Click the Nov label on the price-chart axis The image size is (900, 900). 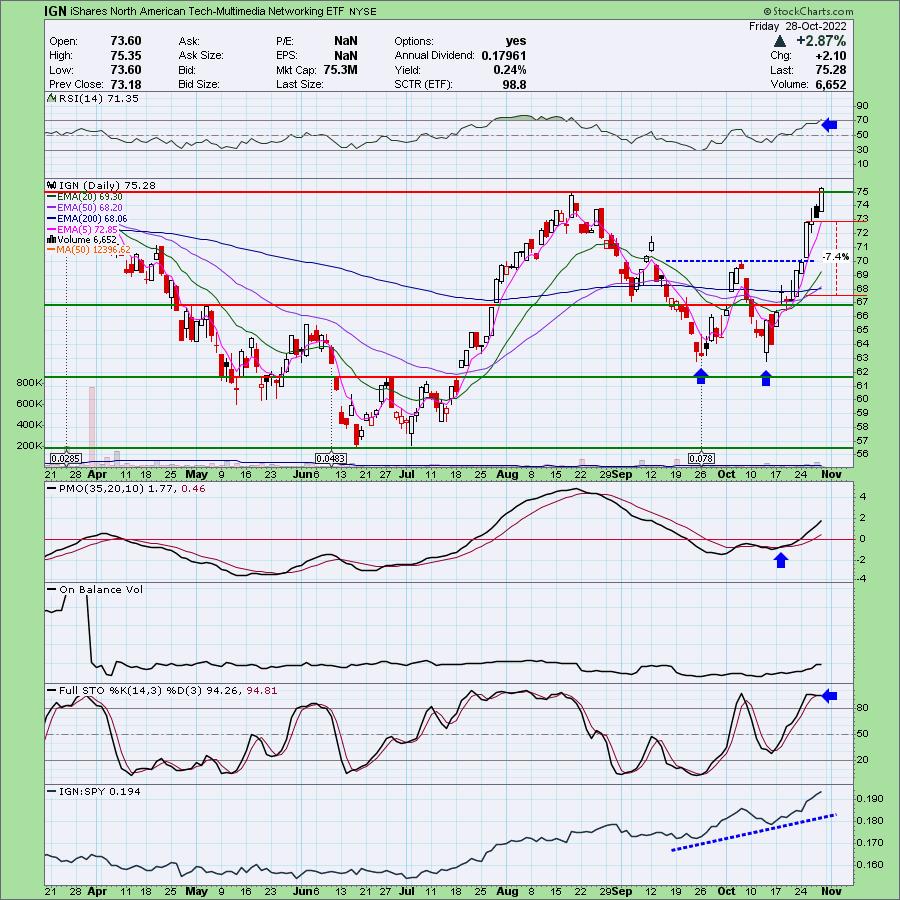832,474
